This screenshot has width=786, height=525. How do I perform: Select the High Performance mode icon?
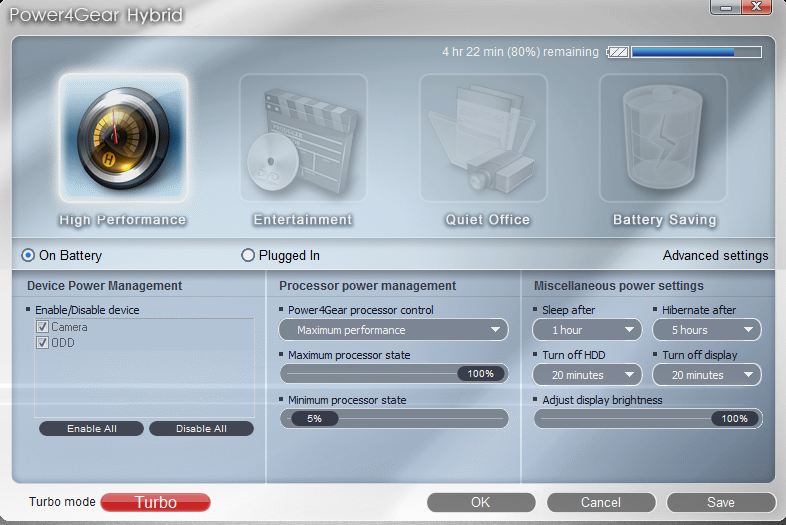tap(123, 137)
